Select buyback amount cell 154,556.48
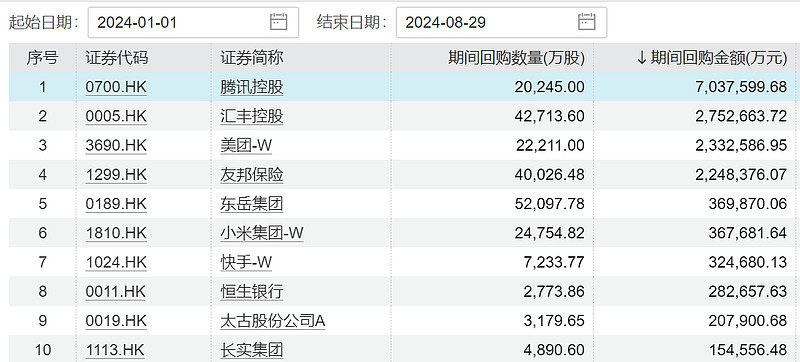Image resolution: width=800 pixels, height=362 pixels. 748,350
